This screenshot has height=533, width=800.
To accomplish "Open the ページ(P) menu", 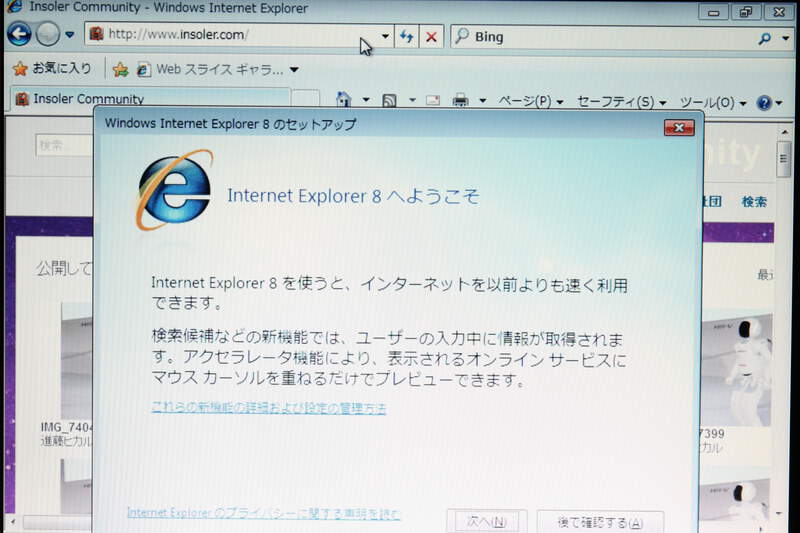I will 530,101.
